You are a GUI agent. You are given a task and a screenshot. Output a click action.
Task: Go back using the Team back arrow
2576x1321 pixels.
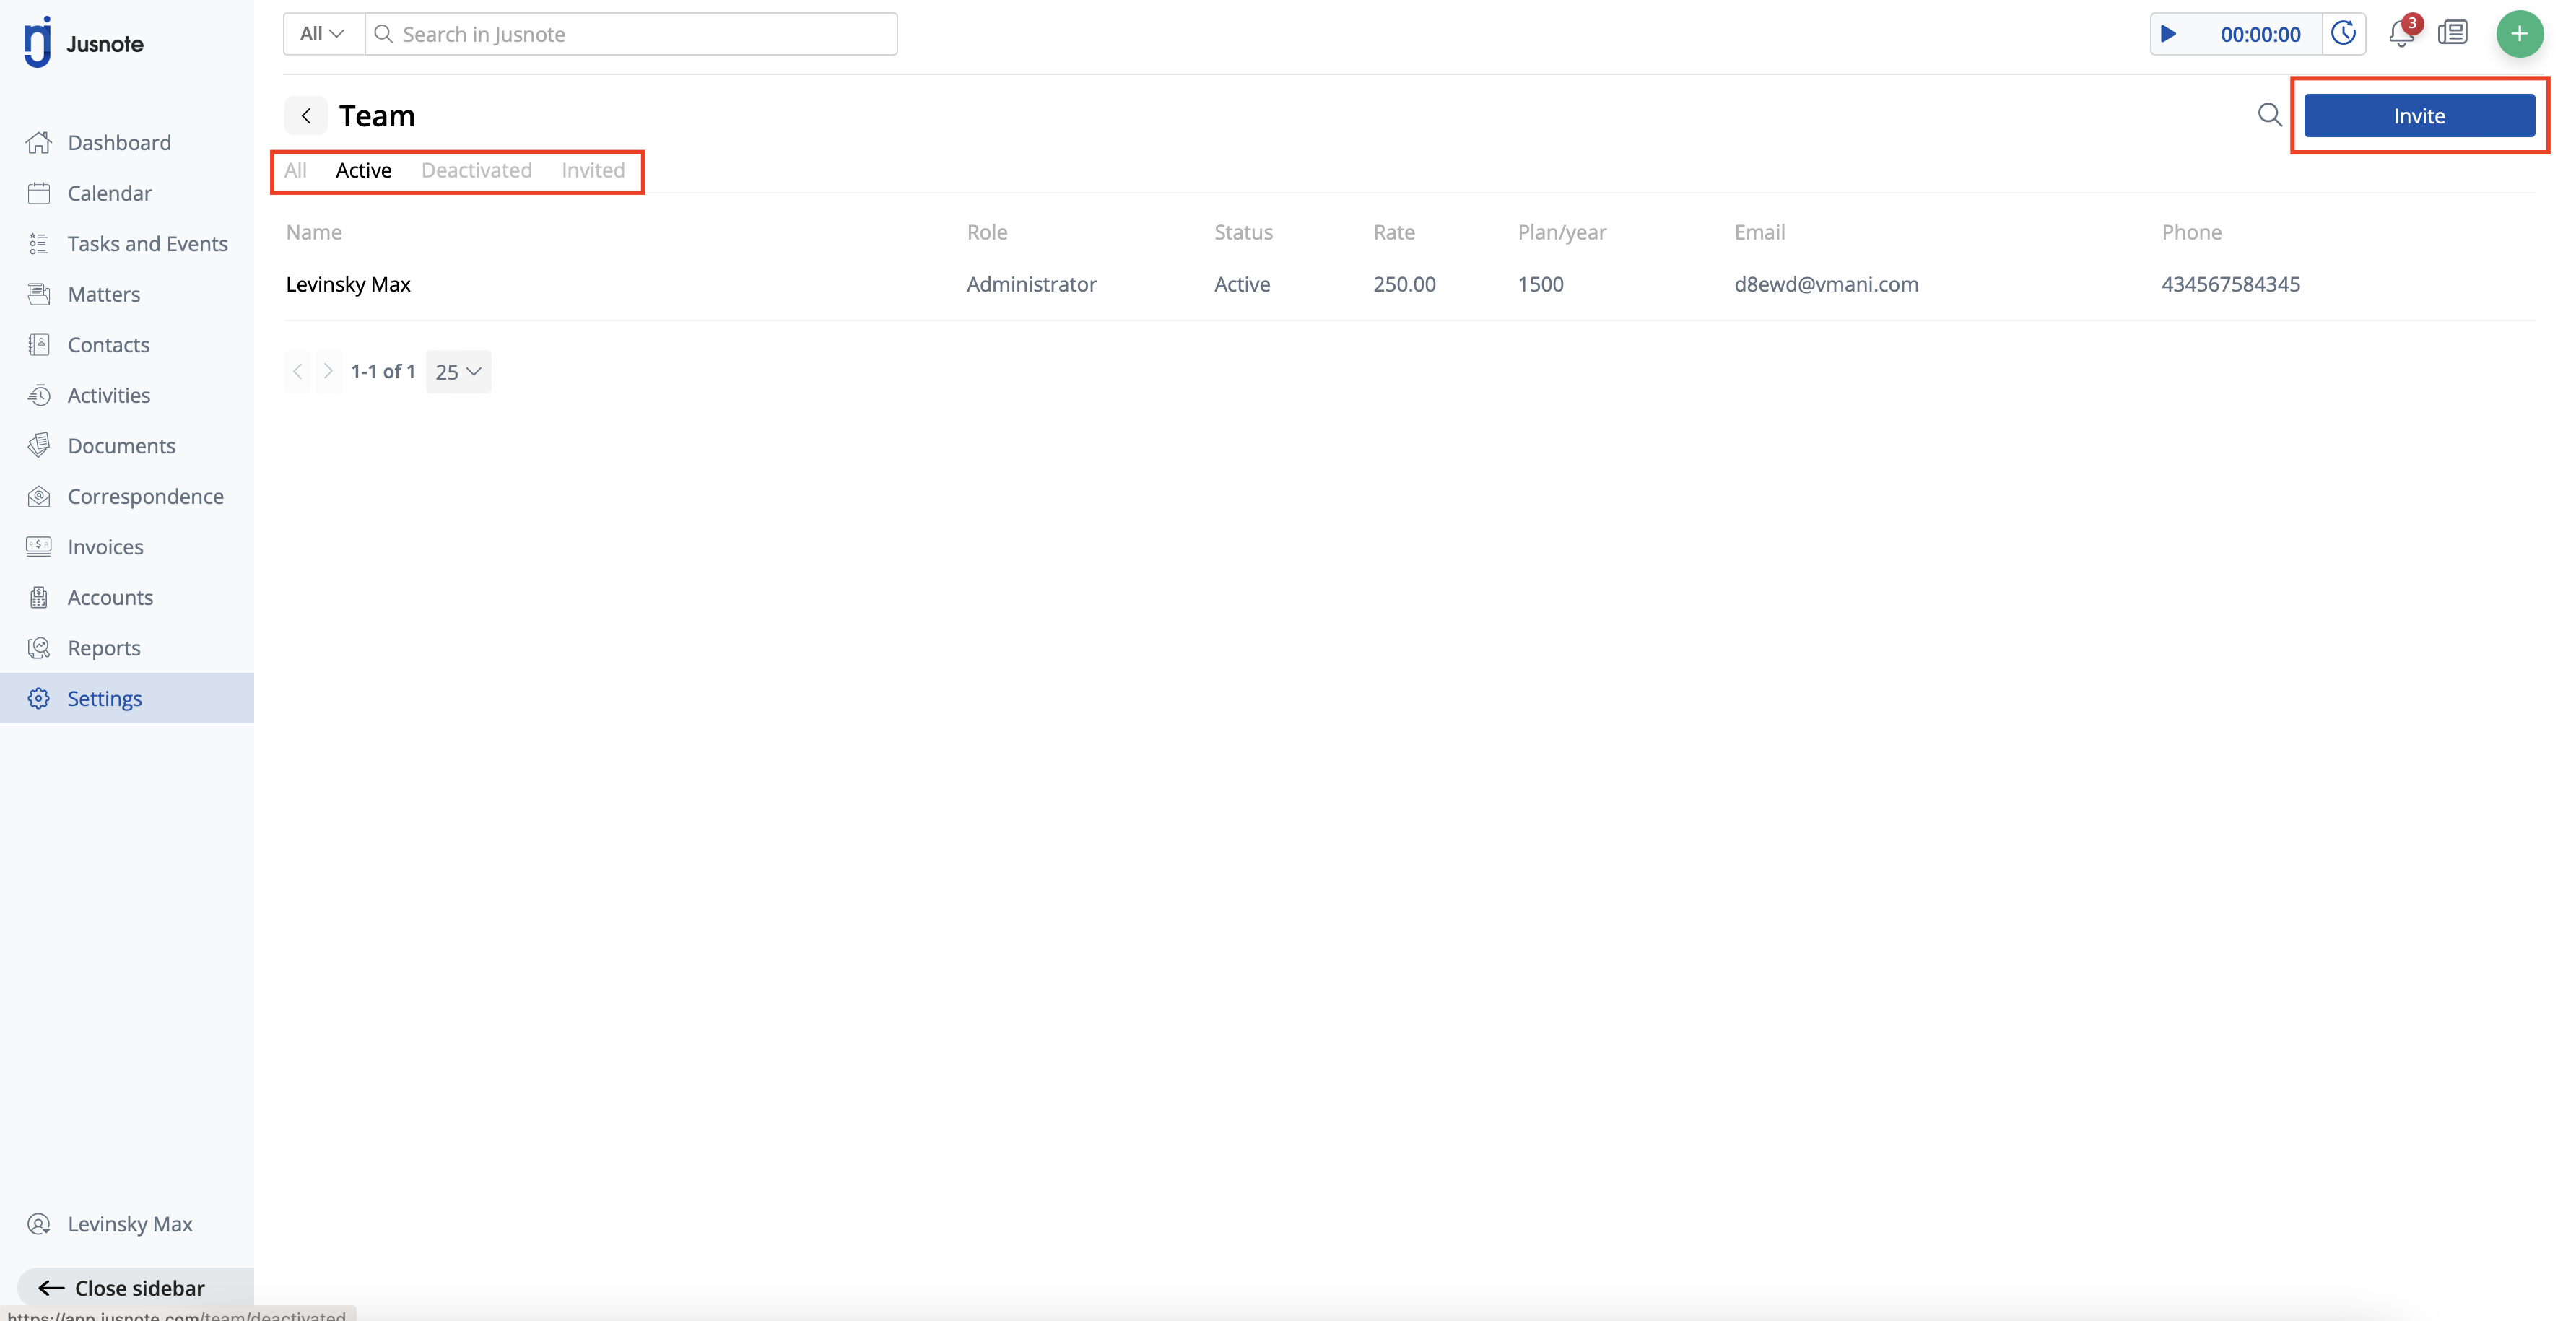[306, 116]
